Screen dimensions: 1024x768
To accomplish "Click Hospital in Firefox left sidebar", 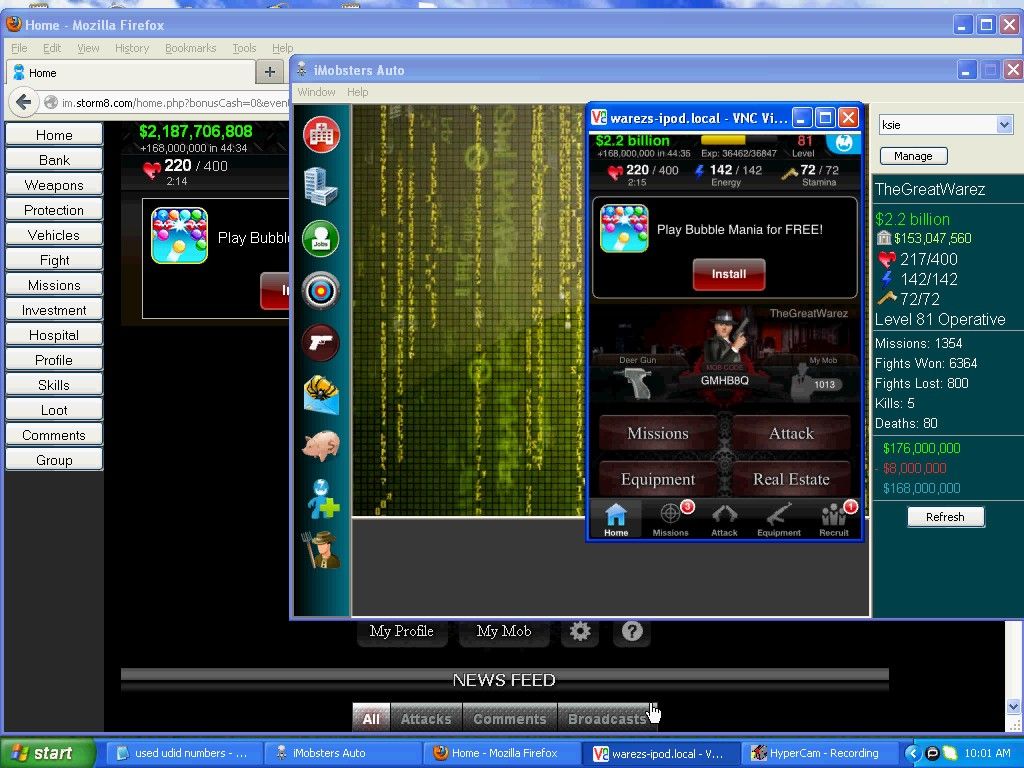I will [x=54, y=335].
